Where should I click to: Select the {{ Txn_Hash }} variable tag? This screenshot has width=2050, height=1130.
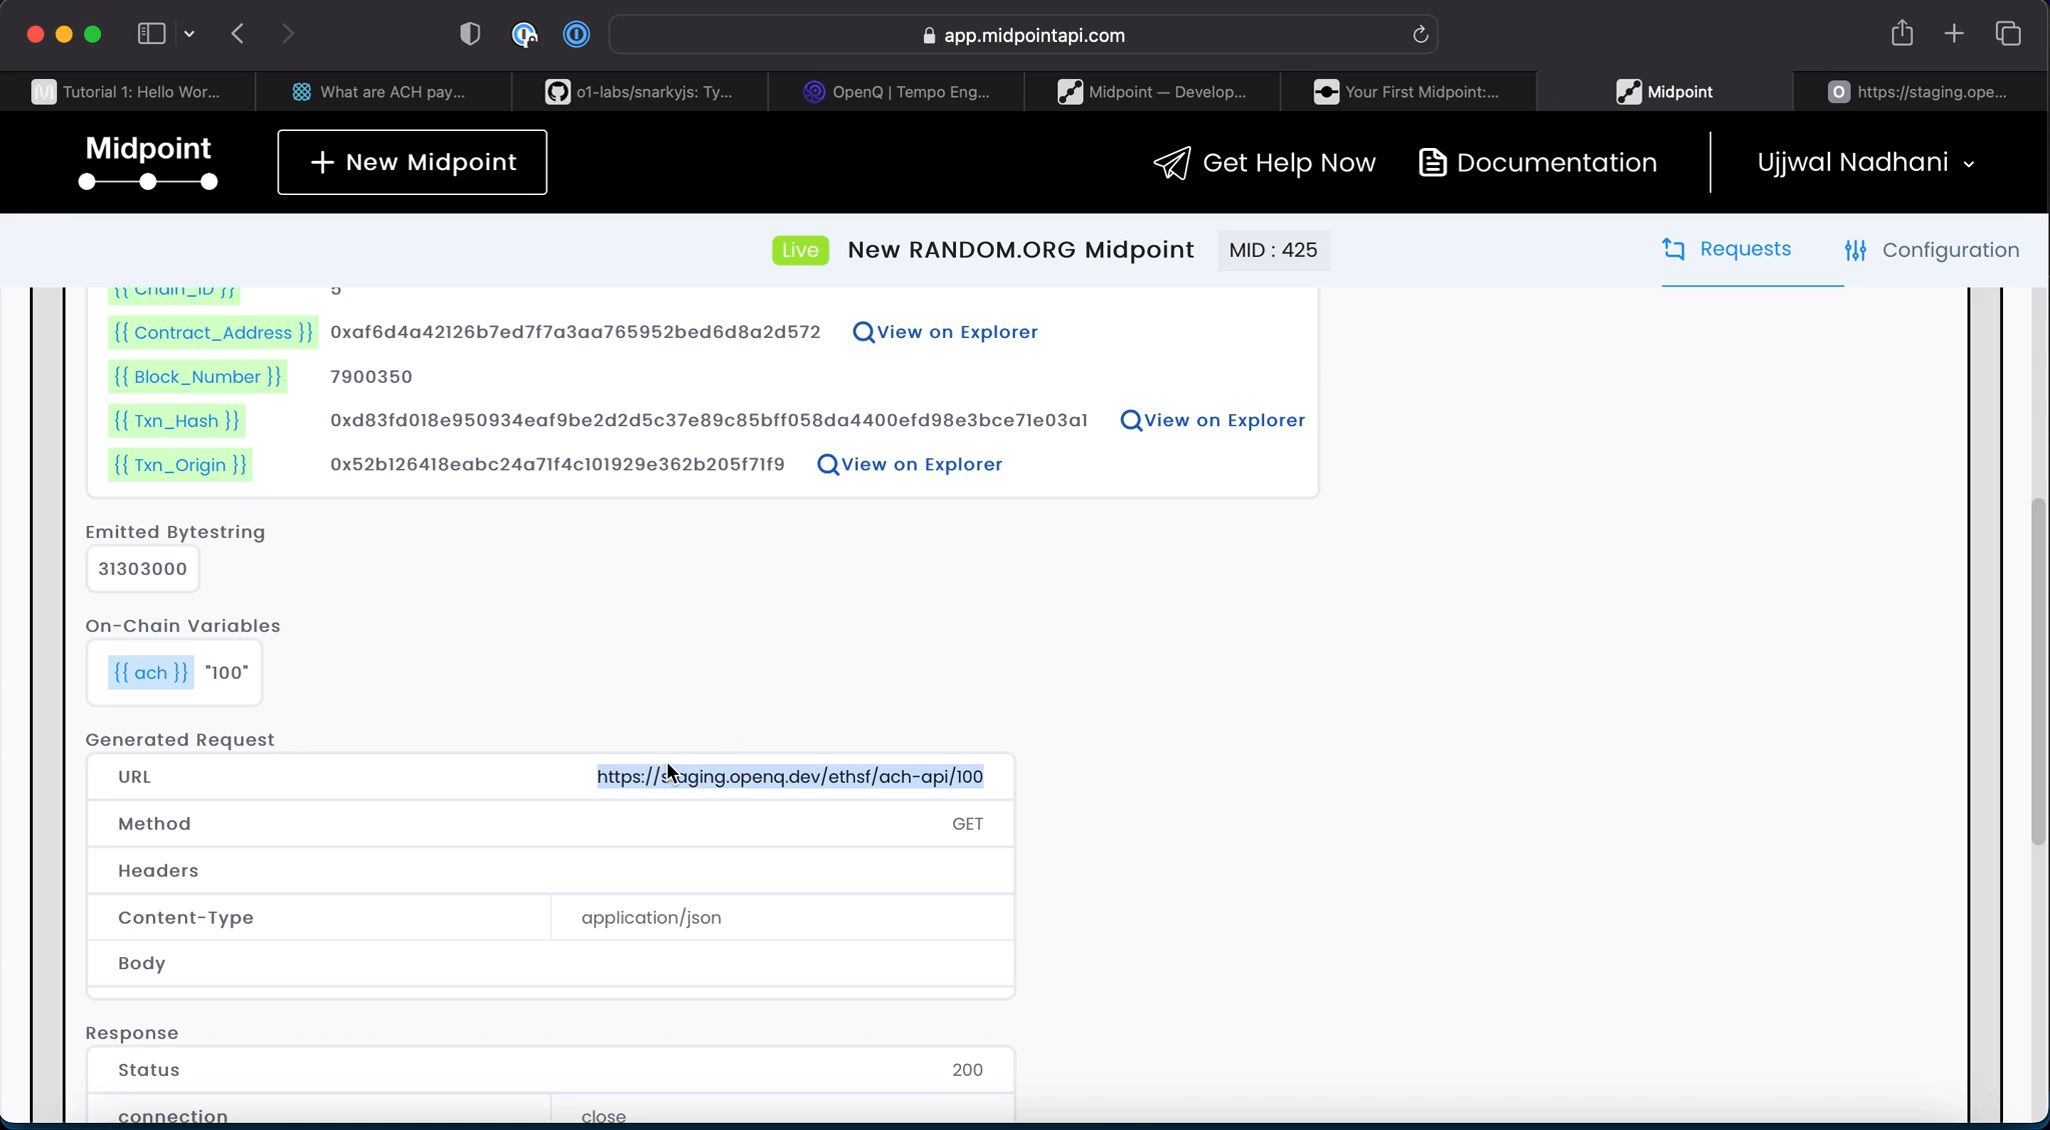coord(177,421)
